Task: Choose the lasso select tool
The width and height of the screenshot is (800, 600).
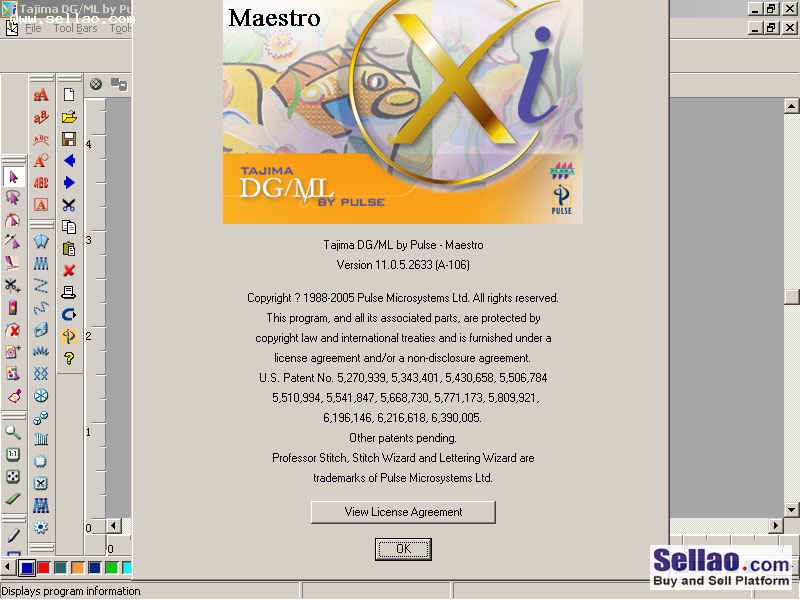Action: point(13,198)
